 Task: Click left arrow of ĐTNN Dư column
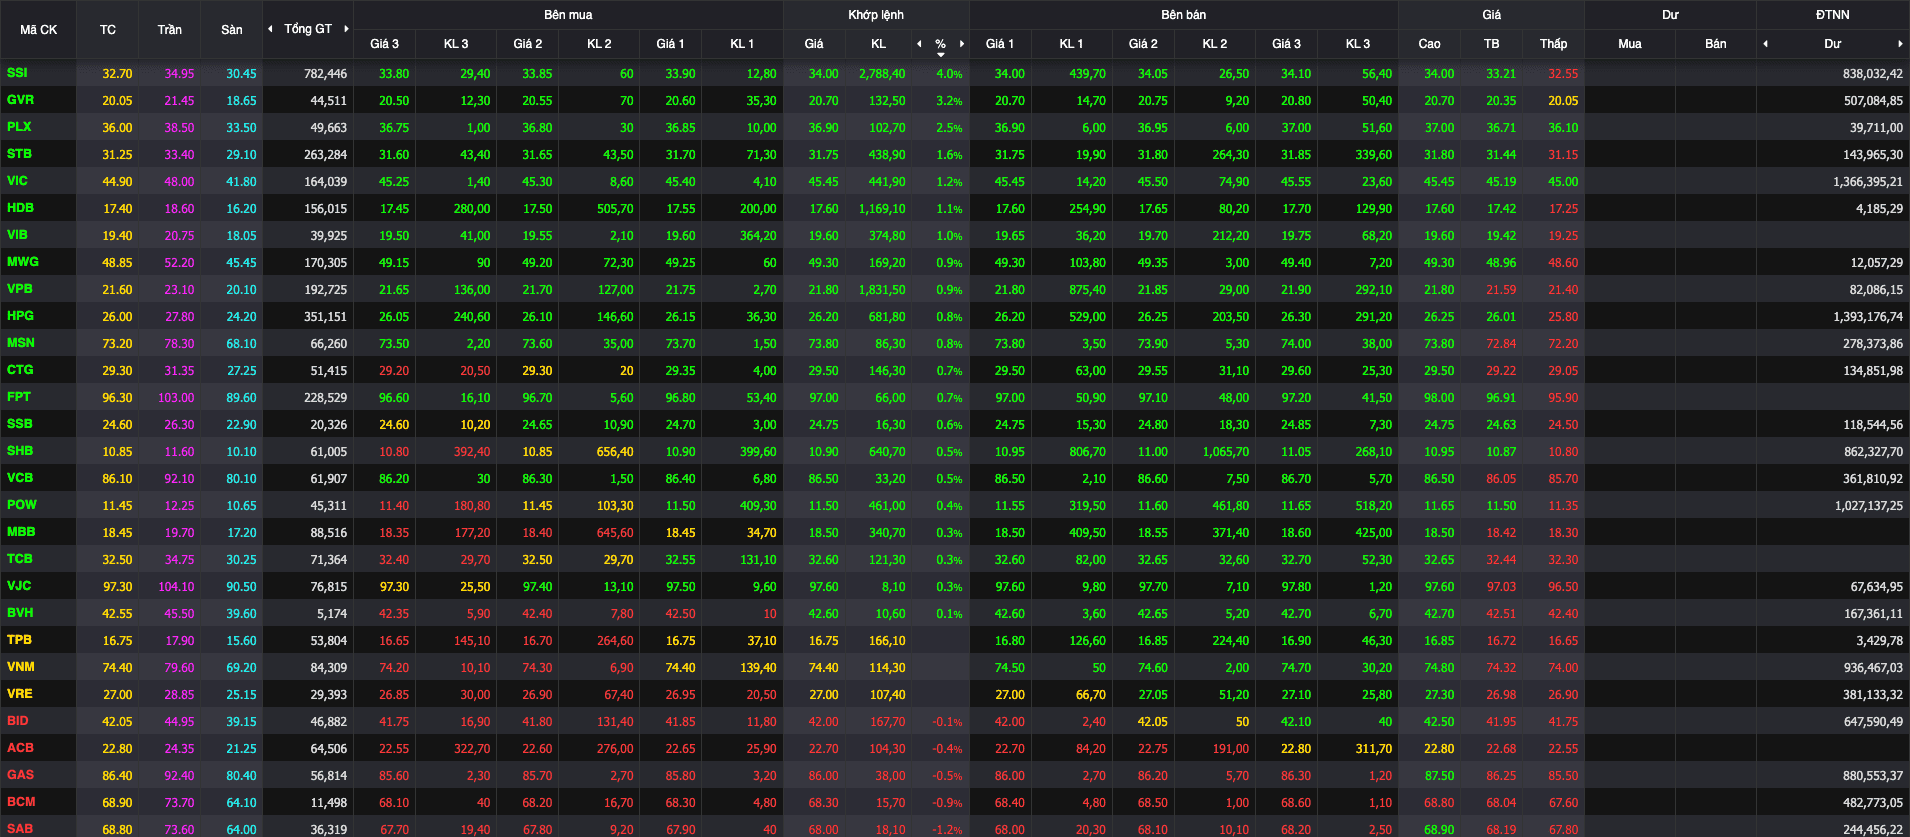(x=1765, y=43)
